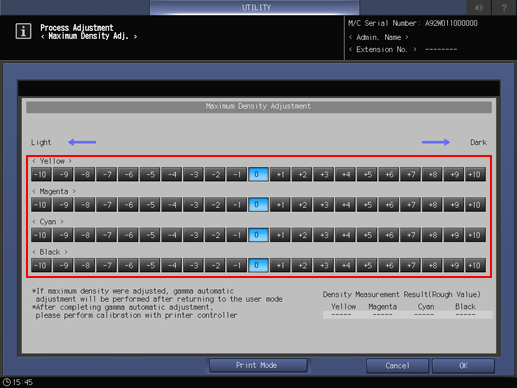Set Yellow density to +7
The image size is (517, 388).
click(x=410, y=174)
